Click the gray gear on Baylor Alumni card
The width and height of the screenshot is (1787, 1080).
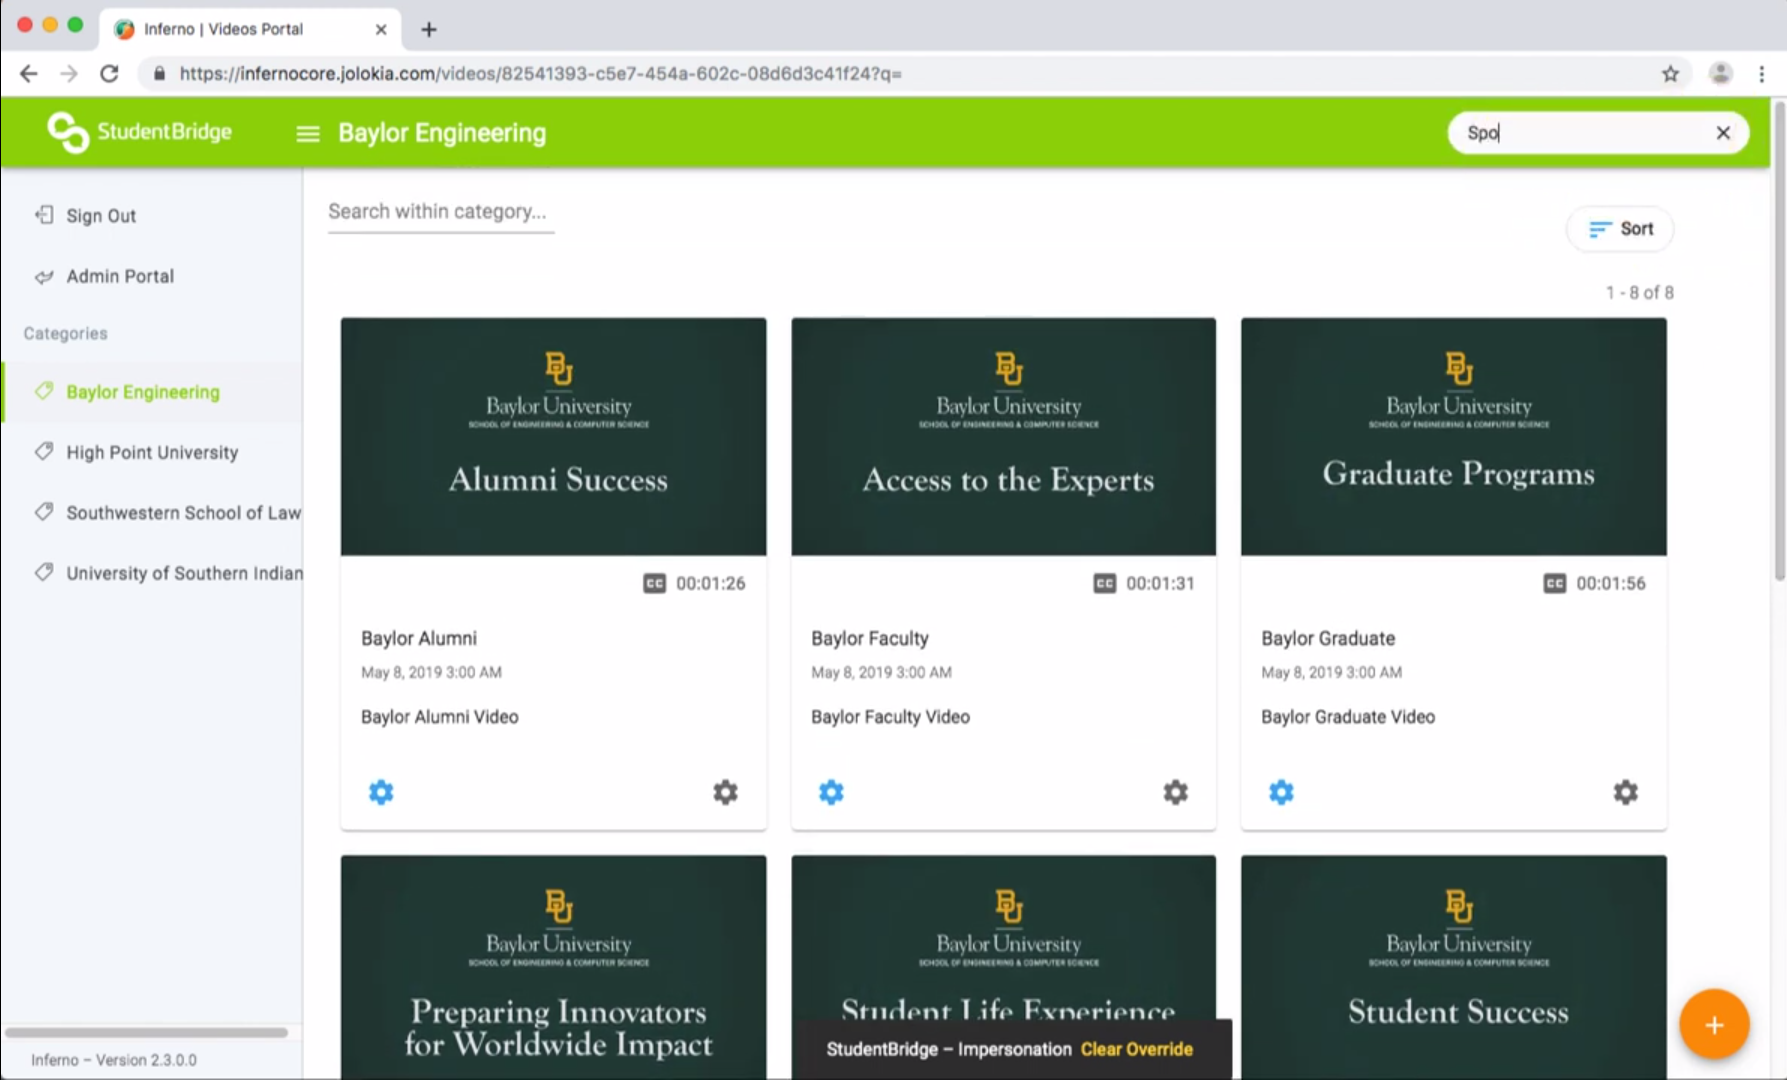tap(725, 792)
